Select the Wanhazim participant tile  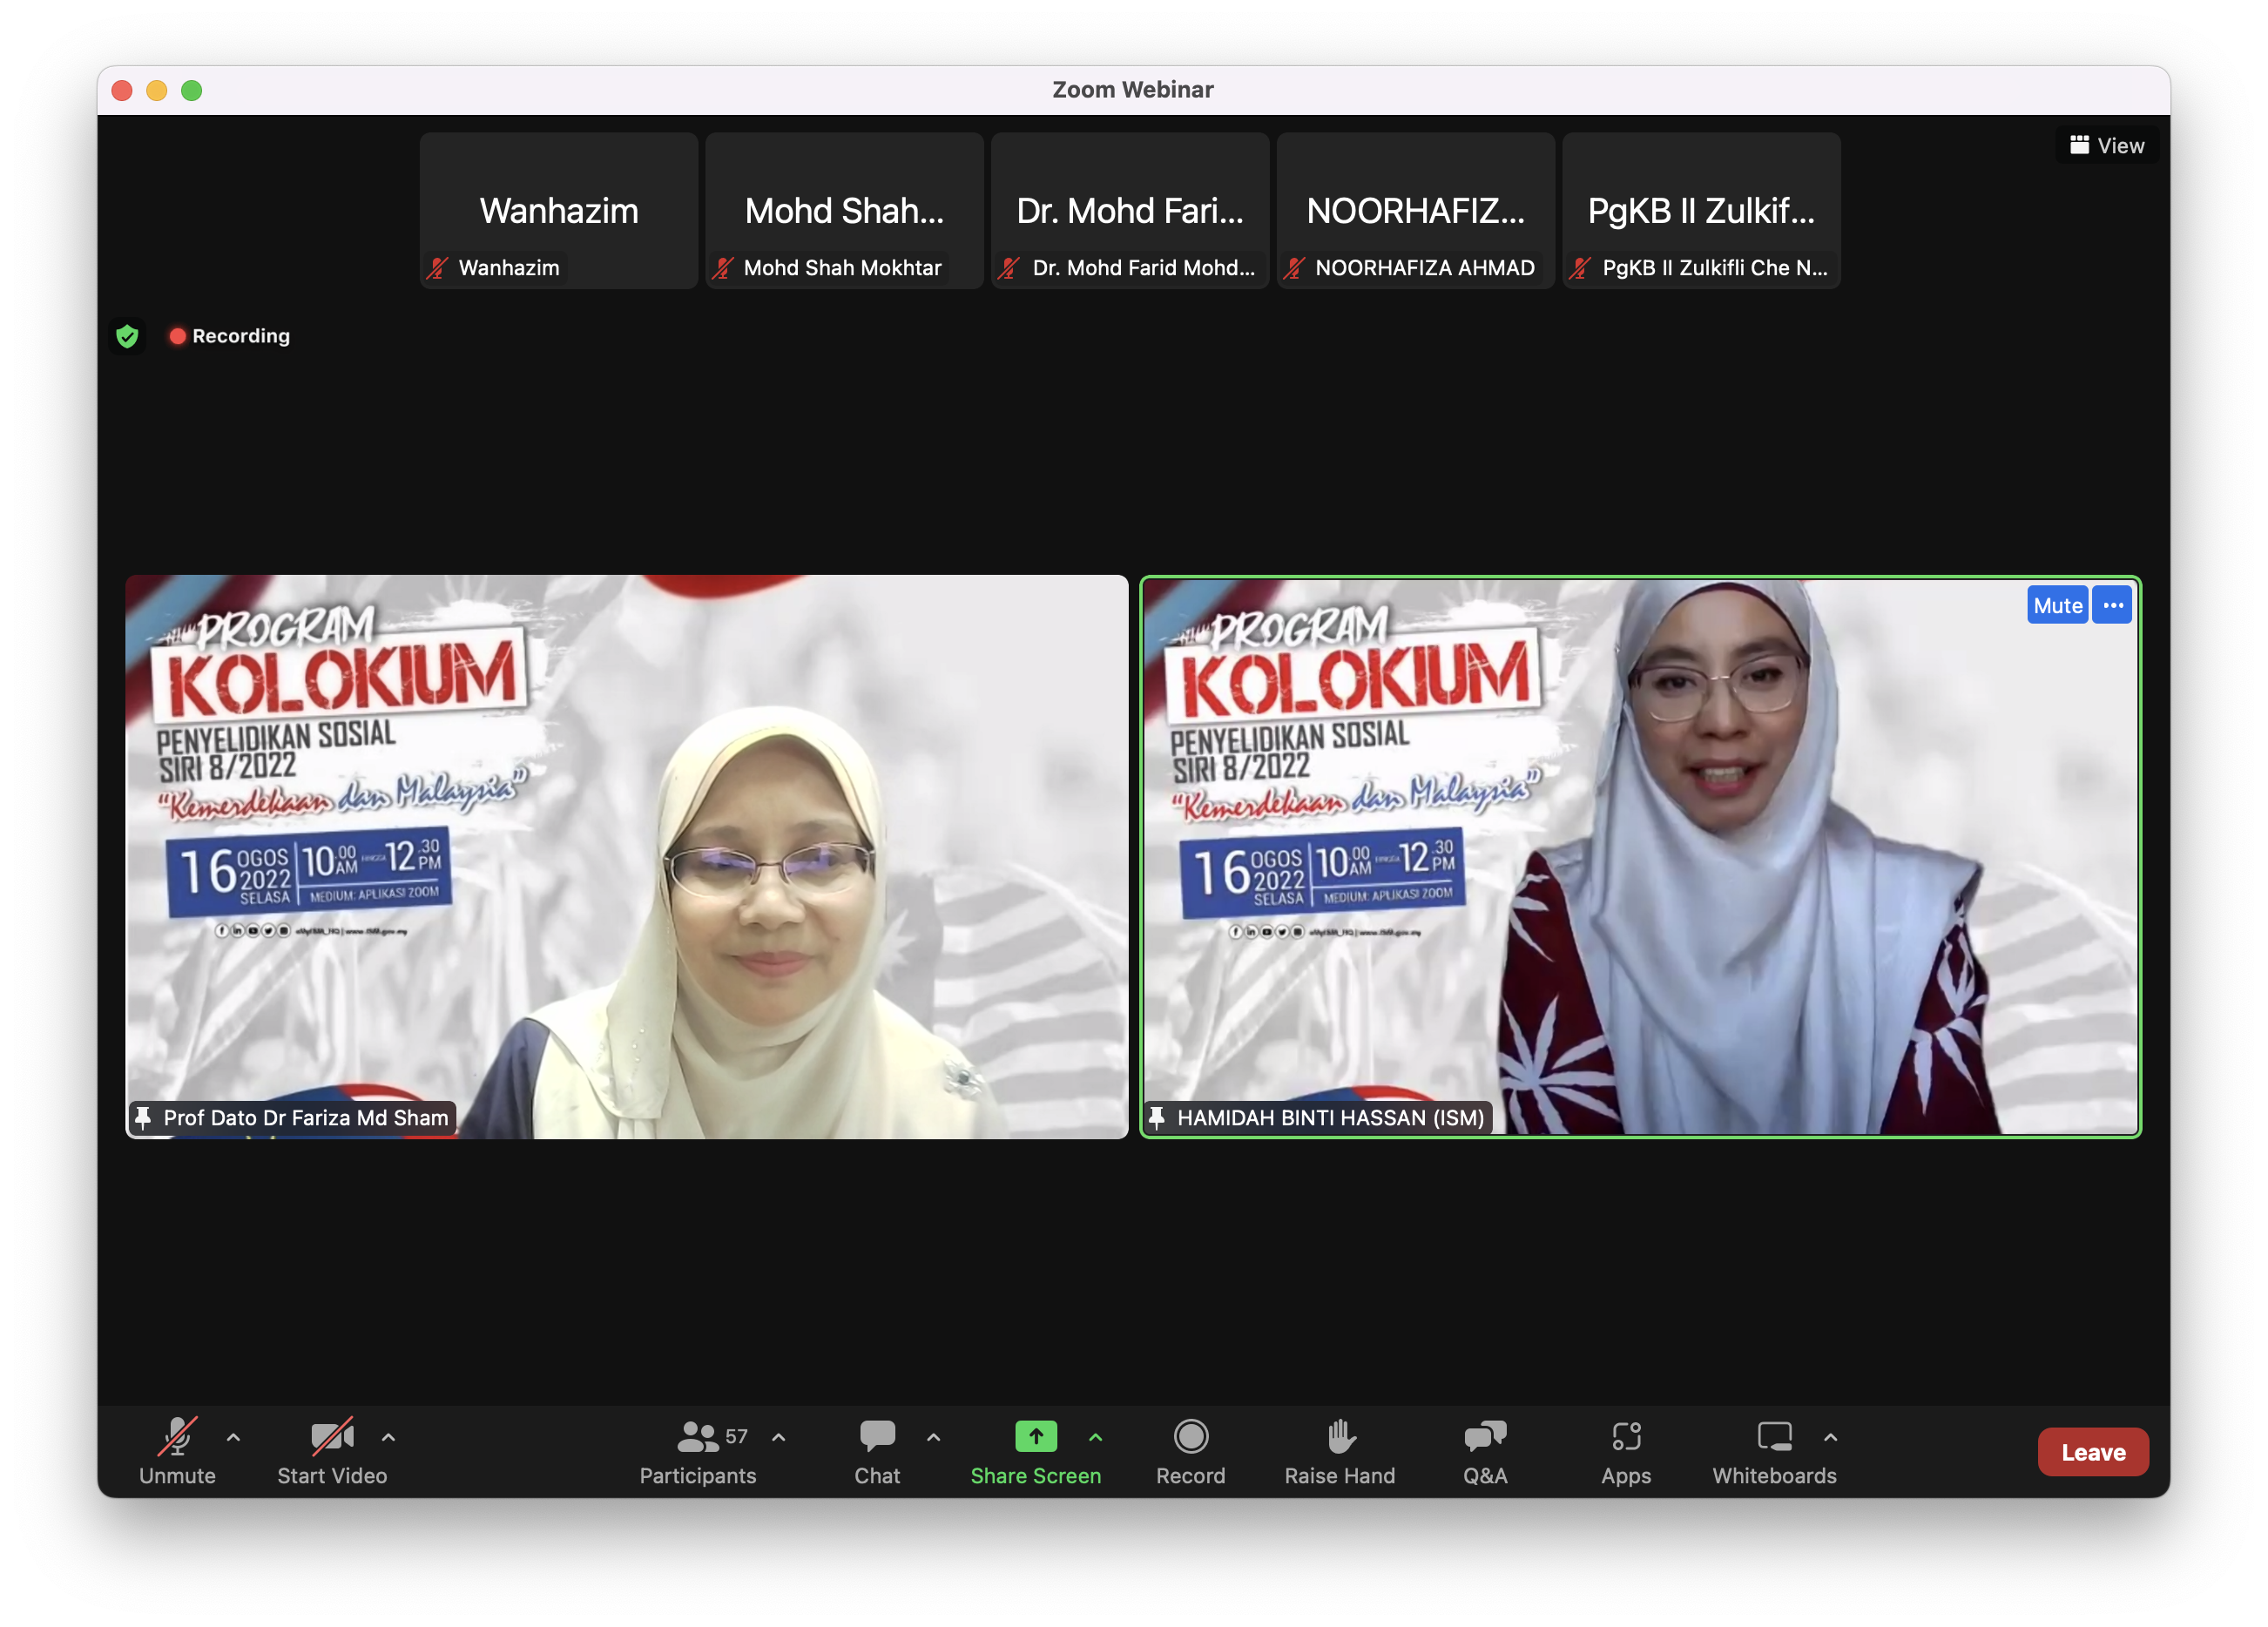[x=558, y=211]
